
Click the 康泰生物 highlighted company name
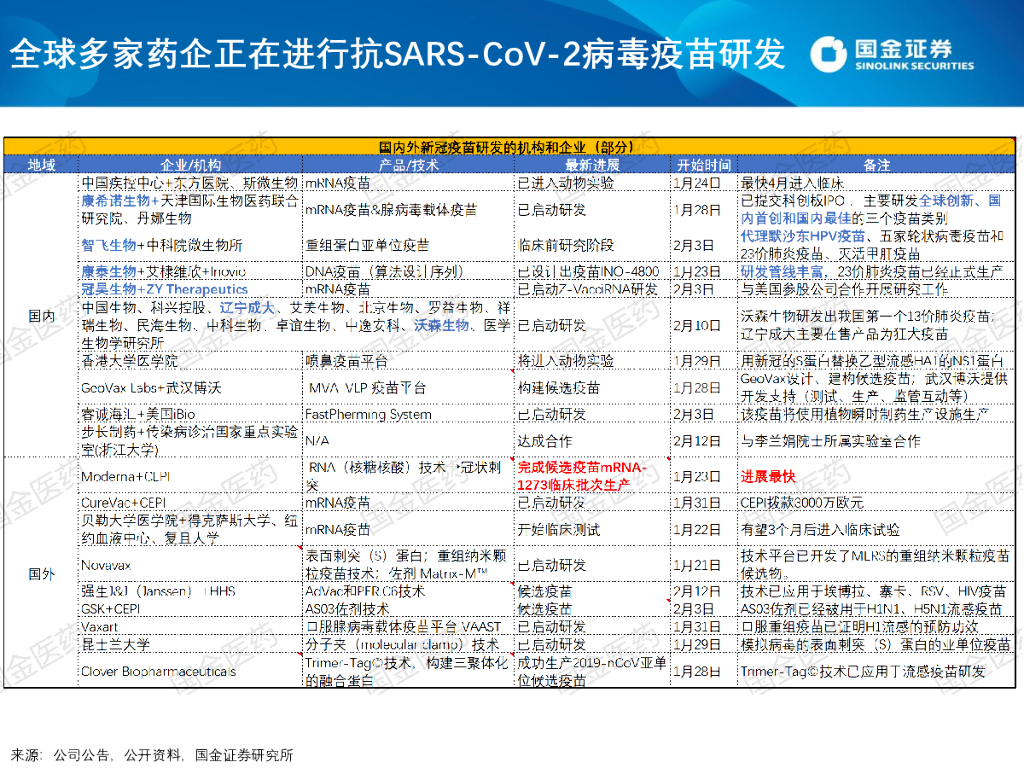coord(109,271)
